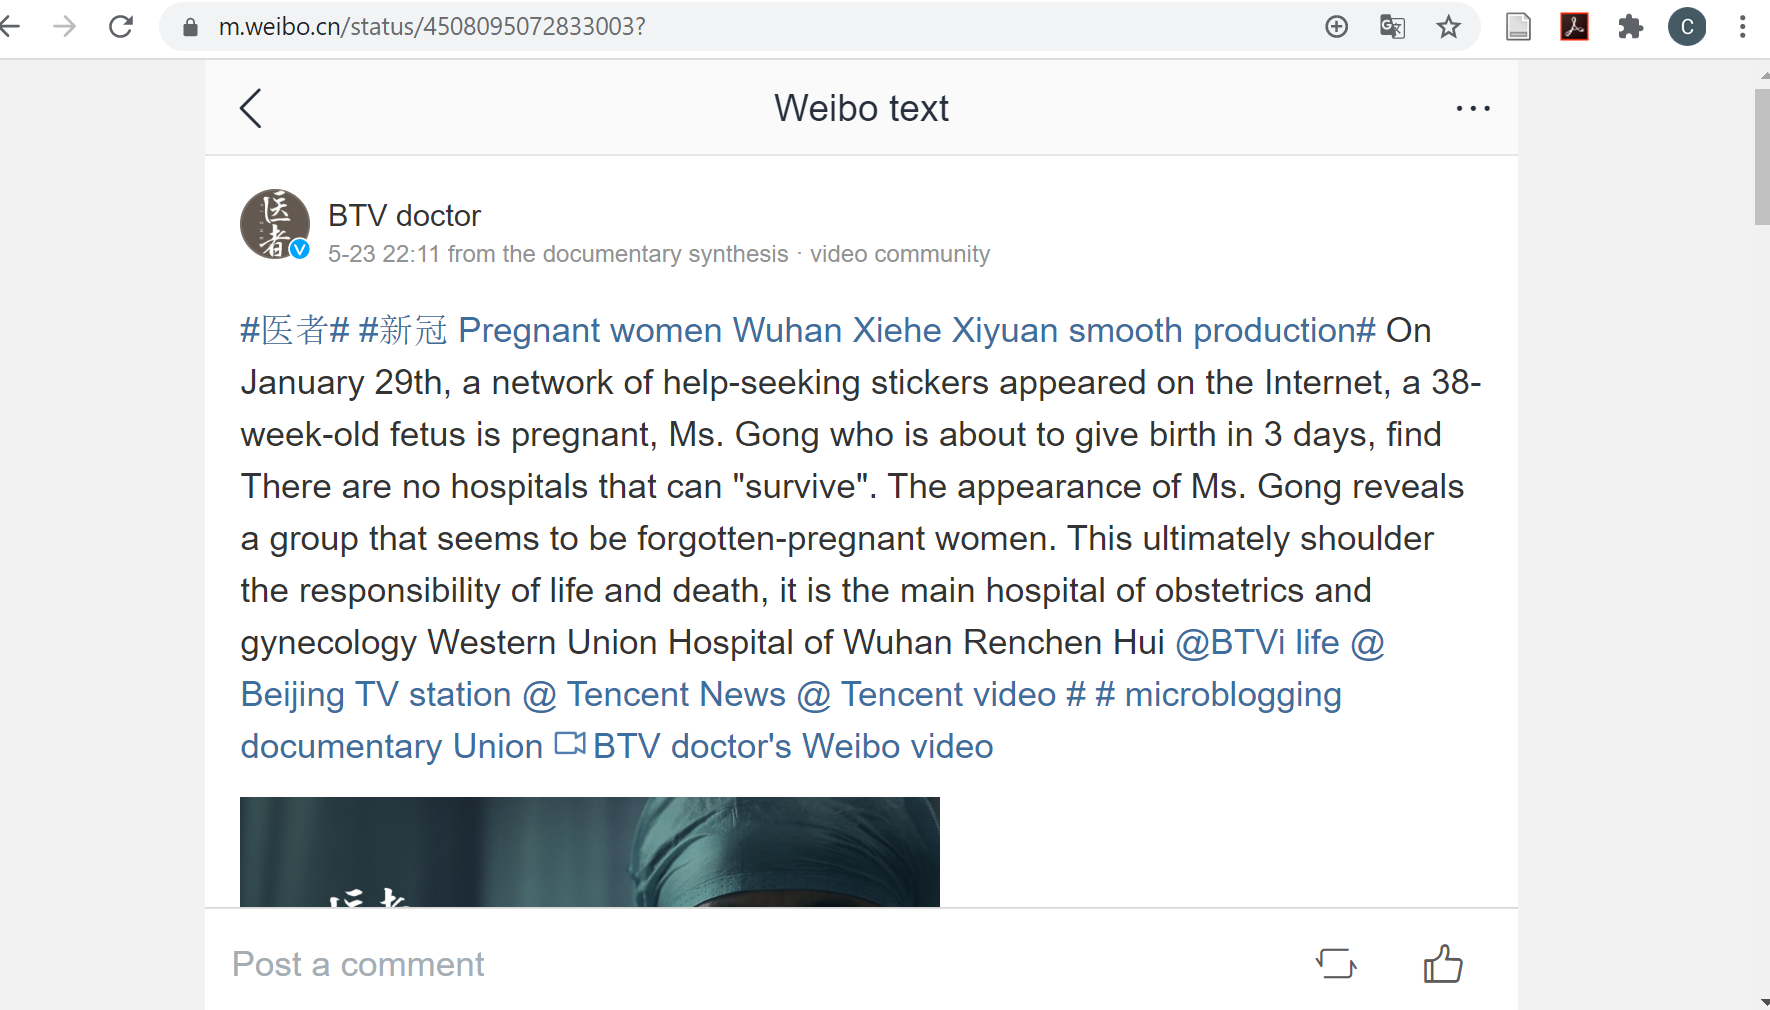Open the Adobe Acrobat extension icon
Viewport: 1770px width, 1010px height.
1574,26
